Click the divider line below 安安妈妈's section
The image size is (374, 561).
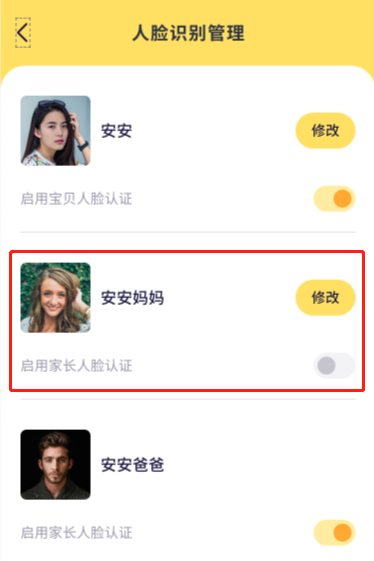click(188, 399)
